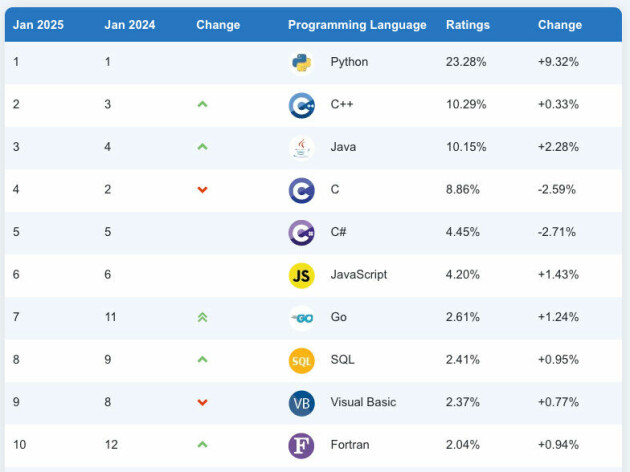Click red down arrow in Visual Basic row
Image resolution: width=630 pixels, height=472 pixels.
202,402
